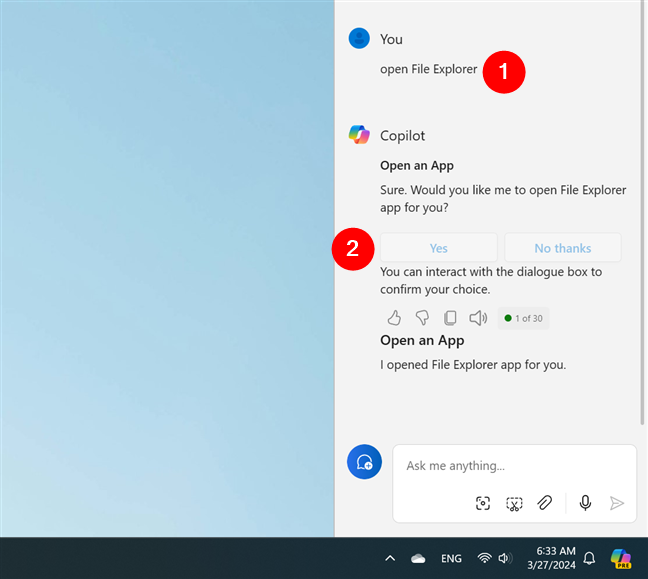The image size is (648, 579).
Task: Click the thumbs down feedback icon
Action: pos(422,318)
